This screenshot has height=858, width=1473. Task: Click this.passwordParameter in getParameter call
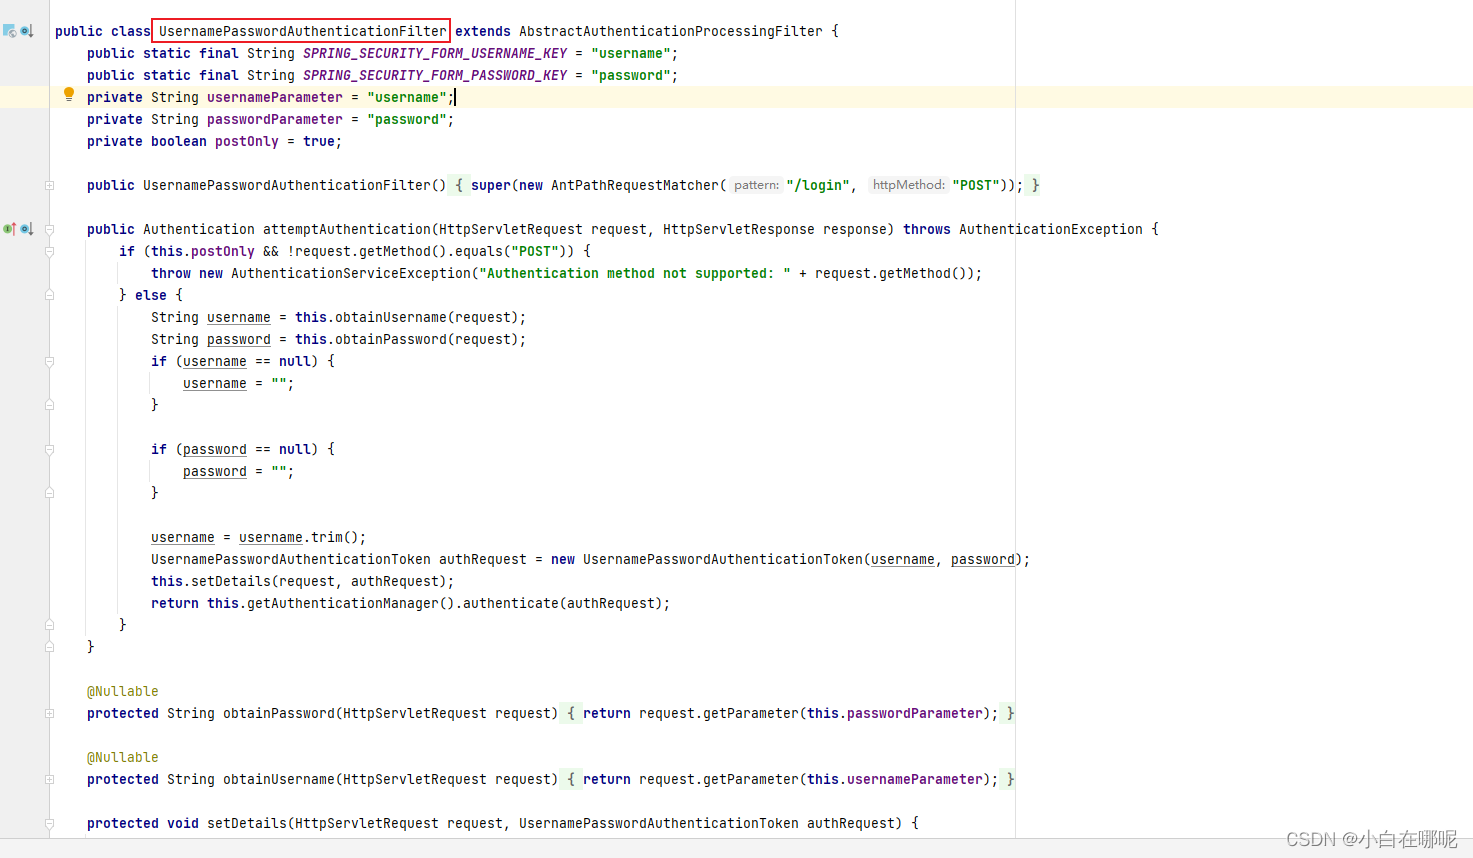click(x=895, y=713)
